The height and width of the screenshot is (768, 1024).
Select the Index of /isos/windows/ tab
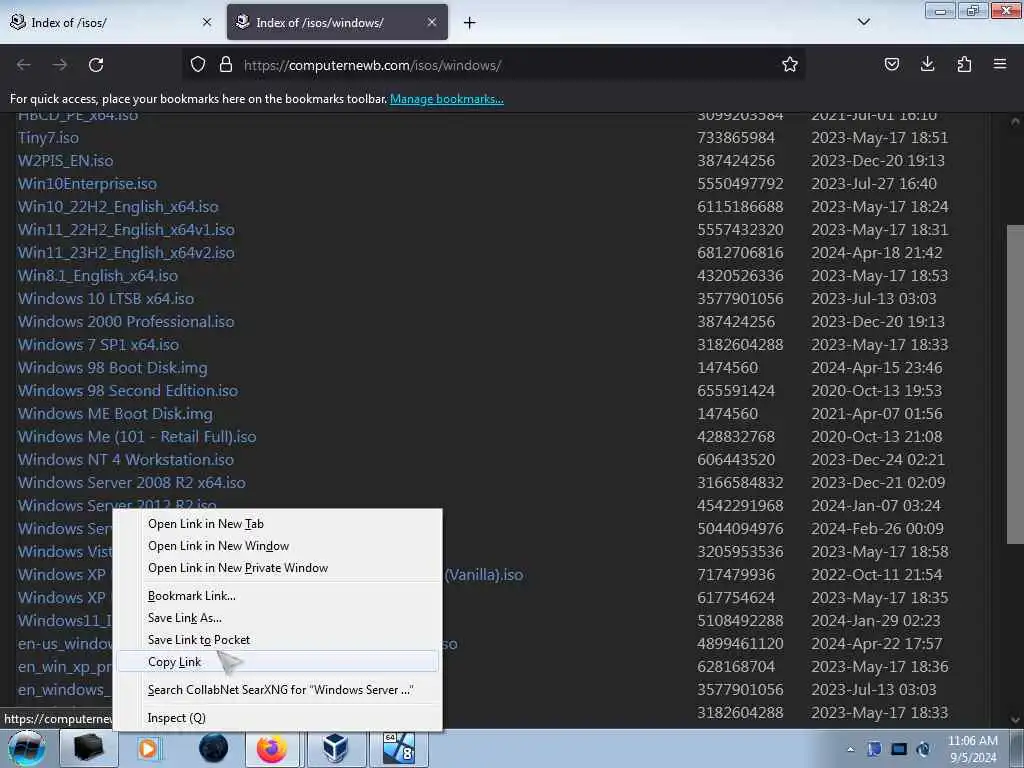point(337,22)
